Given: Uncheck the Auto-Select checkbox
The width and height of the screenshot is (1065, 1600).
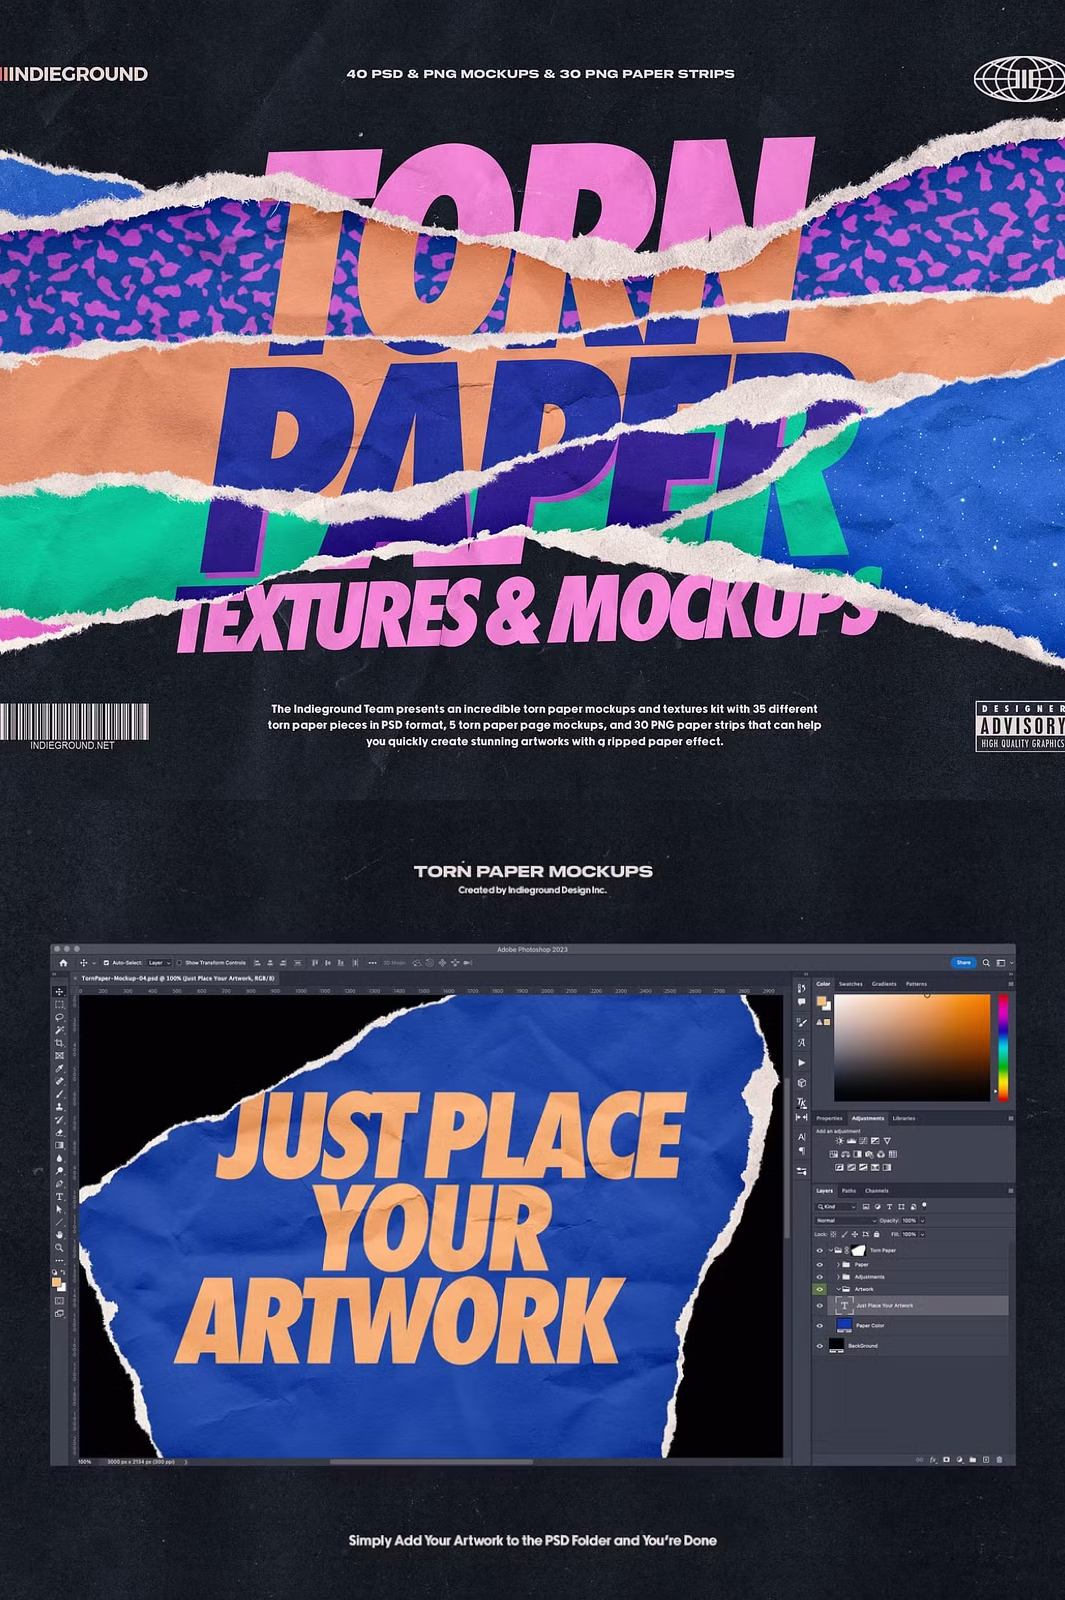Looking at the screenshot, I should tap(107, 963).
